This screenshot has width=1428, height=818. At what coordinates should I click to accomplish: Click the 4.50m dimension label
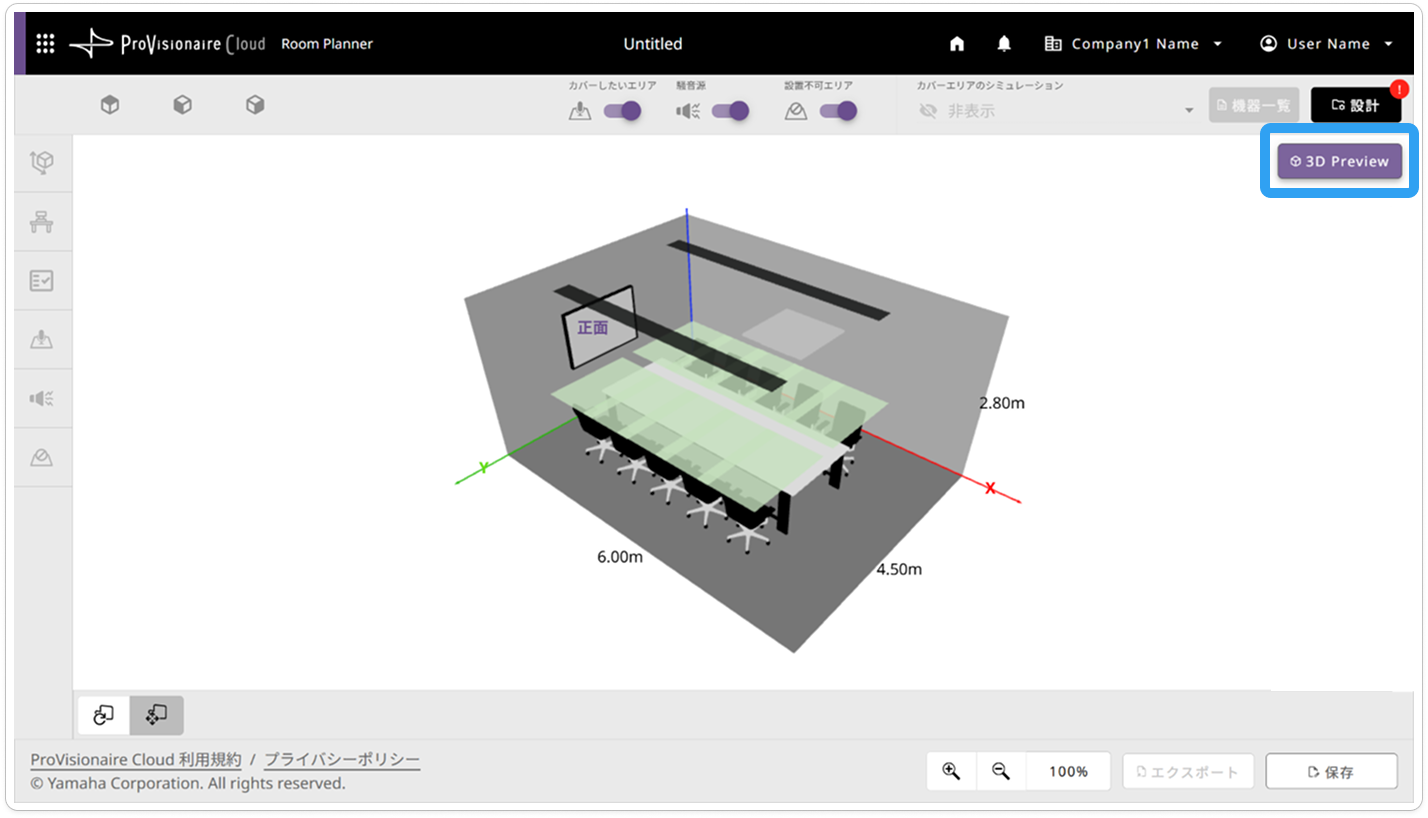pyautogui.click(x=899, y=569)
